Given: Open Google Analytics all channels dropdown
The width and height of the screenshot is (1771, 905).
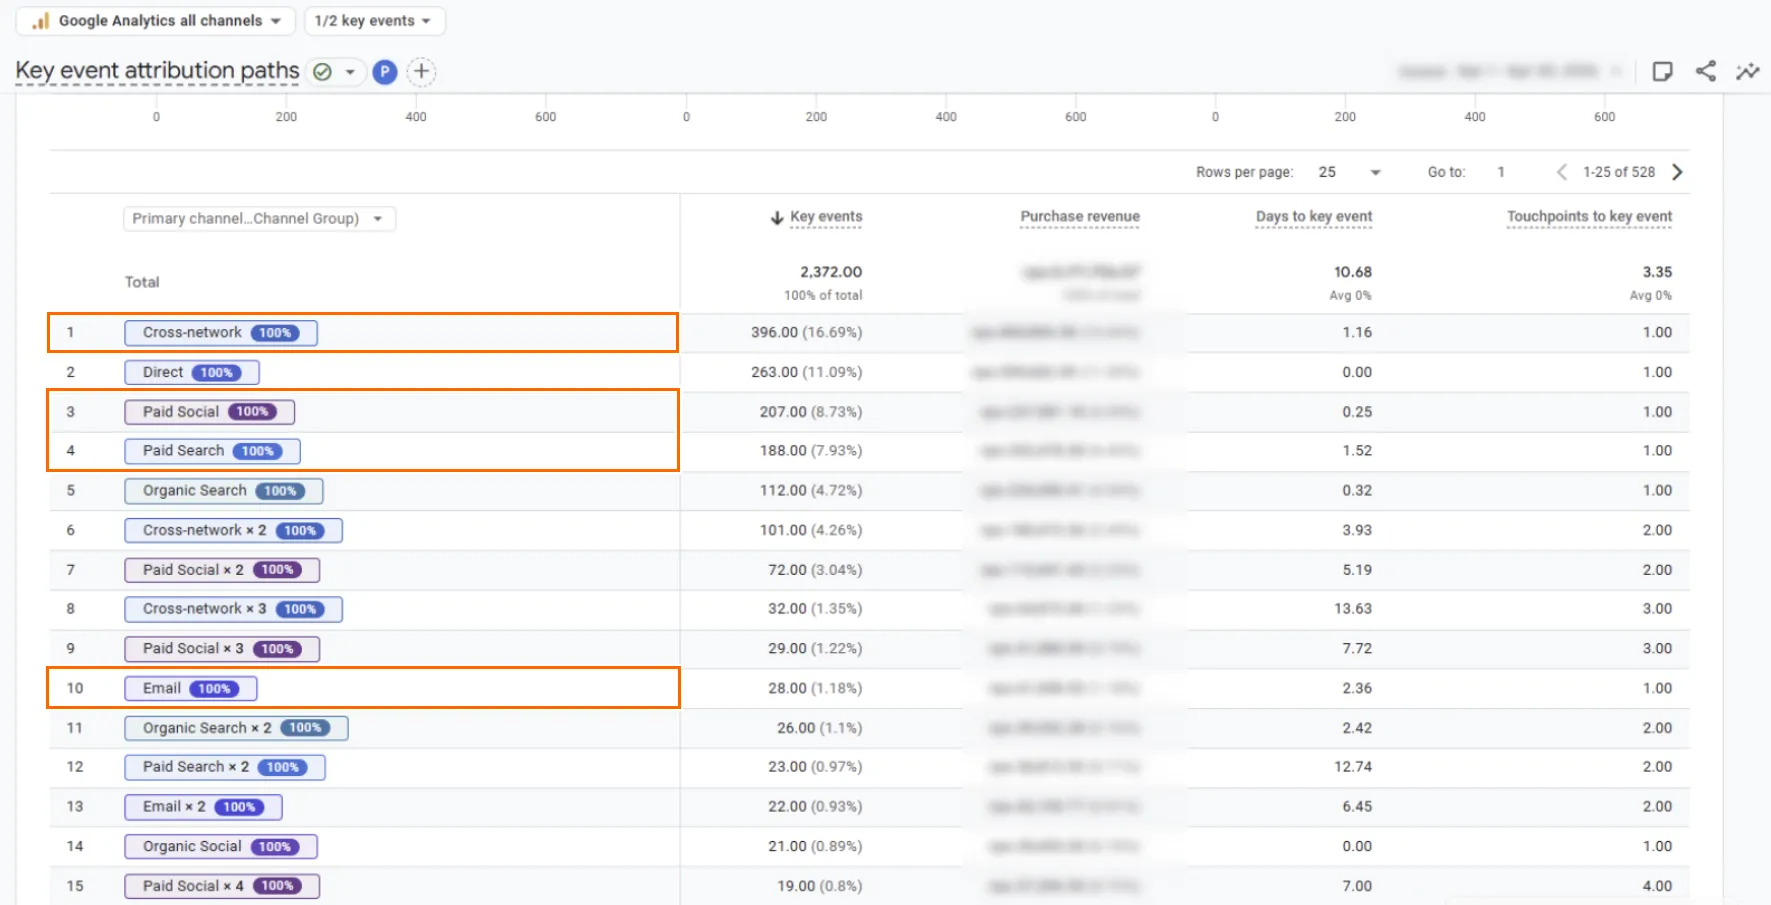Looking at the screenshot, I should (156, 20).
